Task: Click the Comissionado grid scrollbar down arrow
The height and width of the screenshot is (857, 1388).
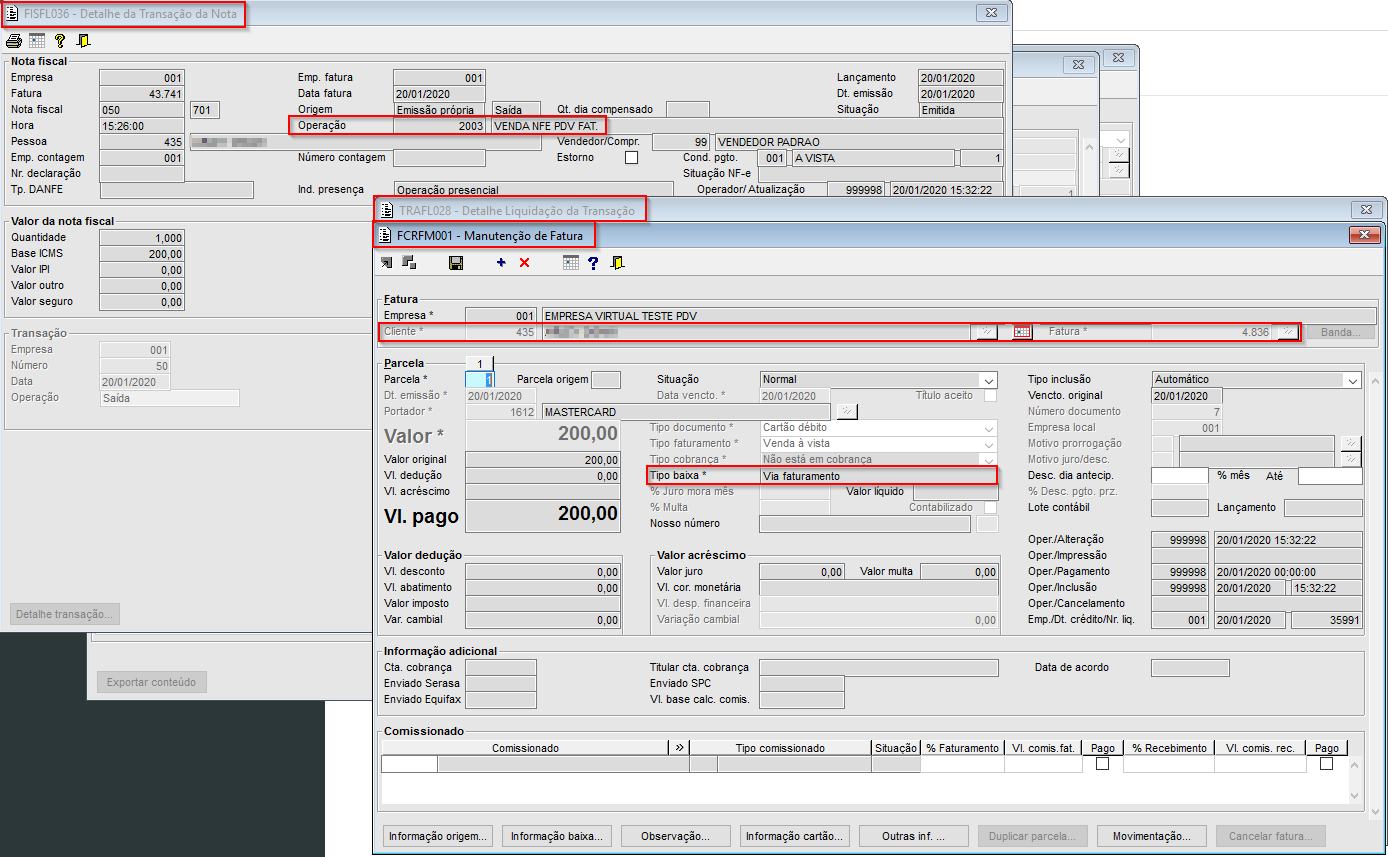Action: [1356, 797]
